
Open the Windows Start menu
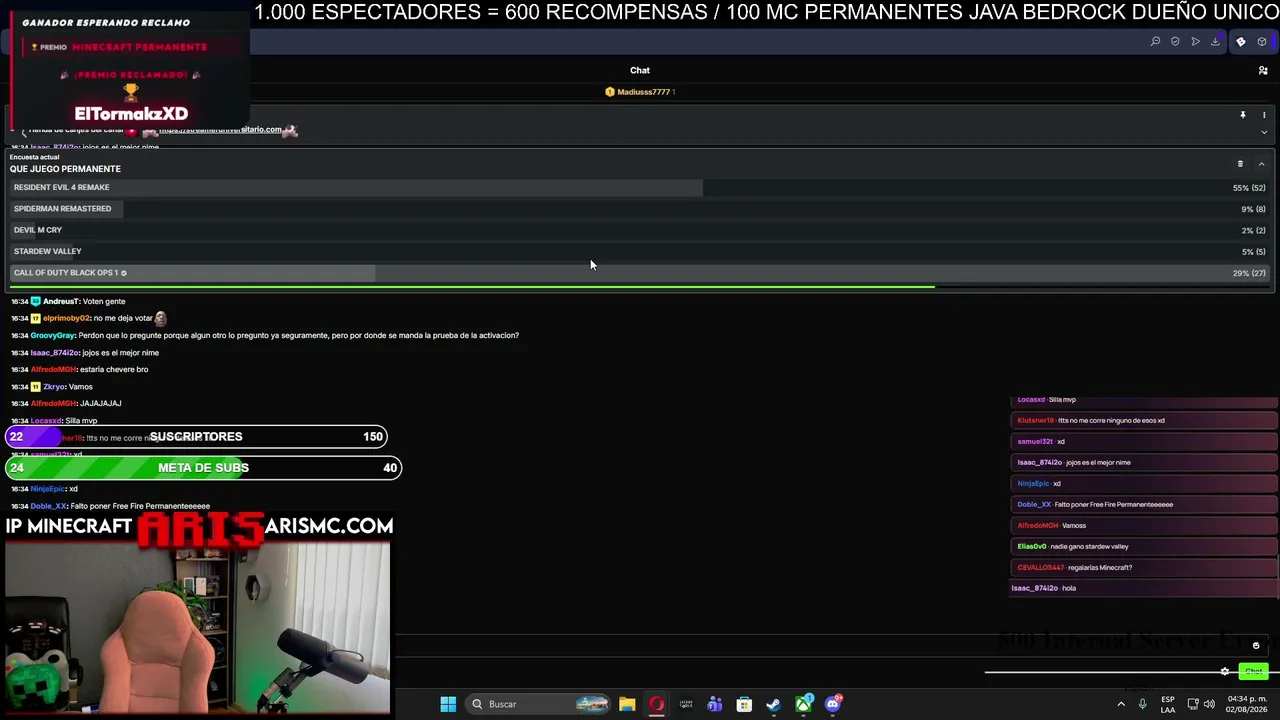(448, 704)
